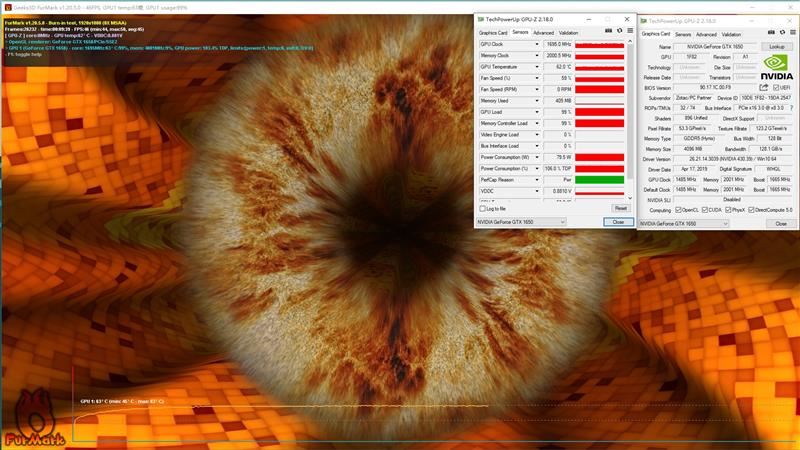The width and height of the screenshot is (800, 450).
Task: Click the Driver Date field Apr 17, 2019
Action: tap(692, 169)
